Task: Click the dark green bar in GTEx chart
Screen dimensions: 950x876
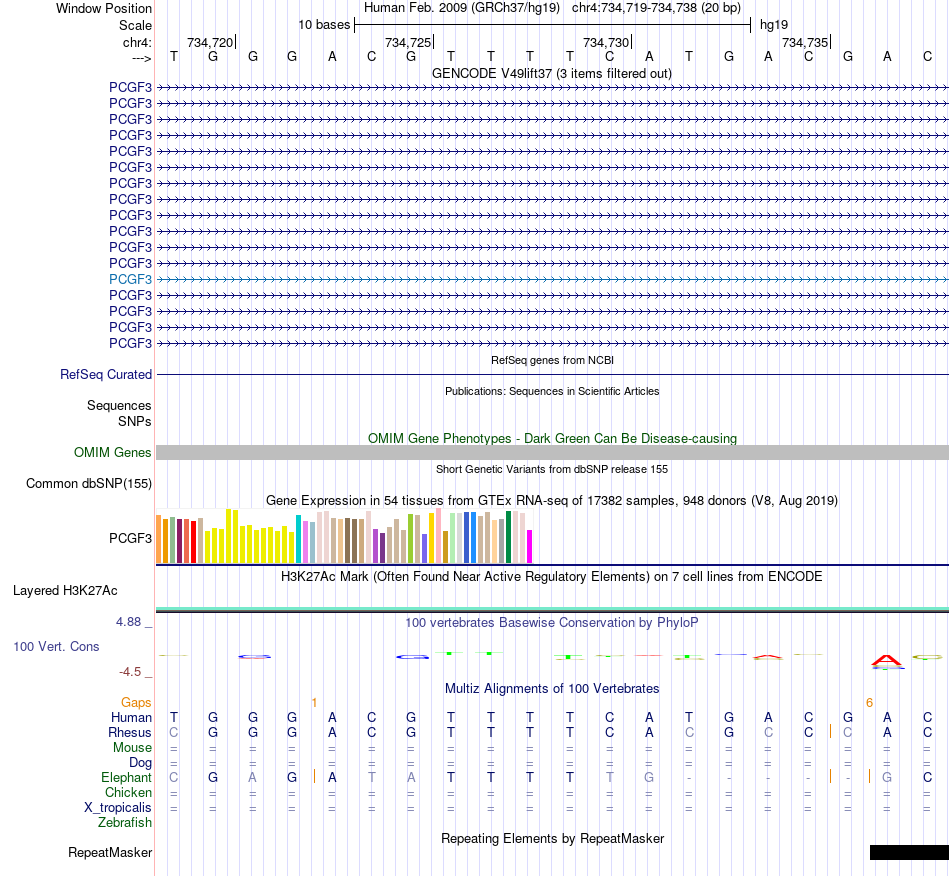Action: click(509, 537)
